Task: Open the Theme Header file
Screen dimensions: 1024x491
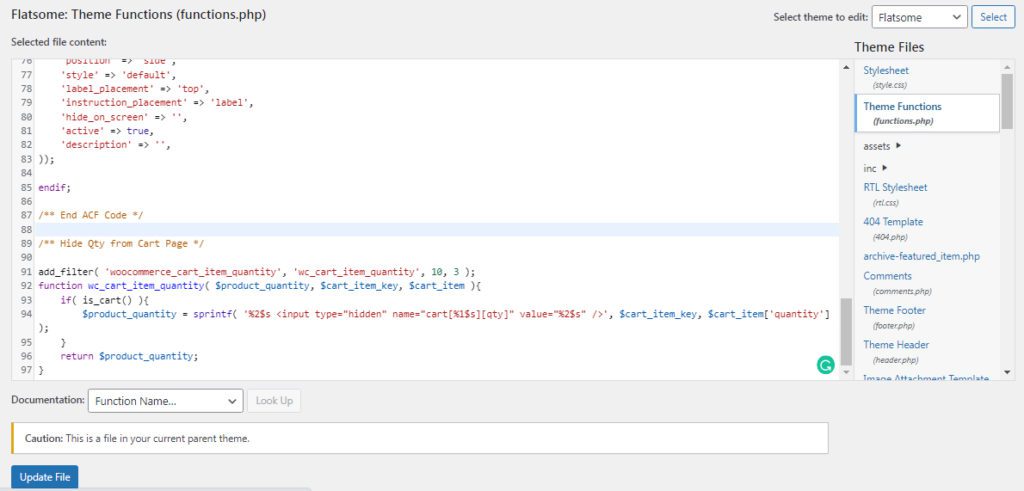Action: point(896,345)
